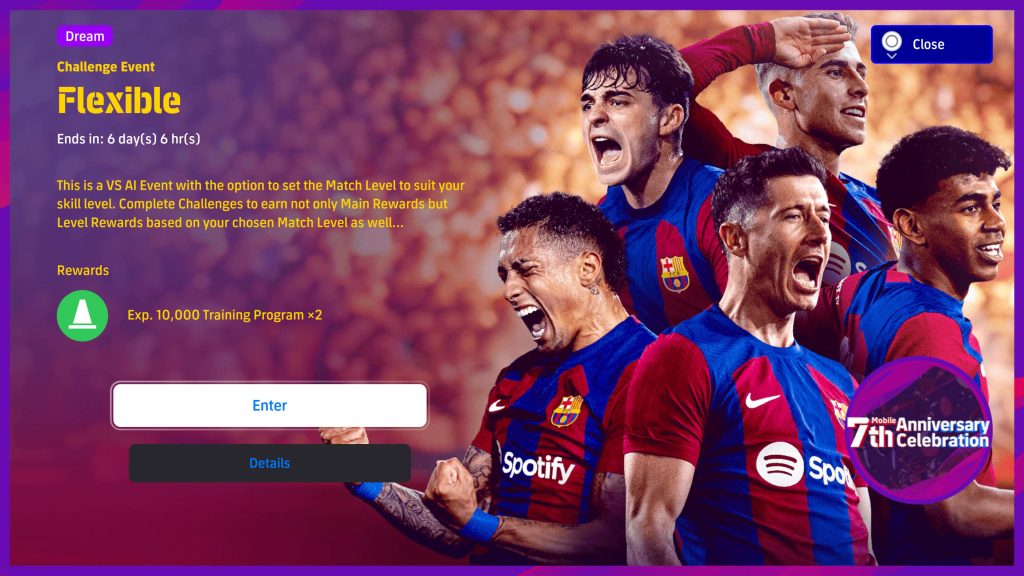The height and width of the screenshot is (576, 1024).
Task: Click the green training cone reward icon
Action: tap(82, 315)
